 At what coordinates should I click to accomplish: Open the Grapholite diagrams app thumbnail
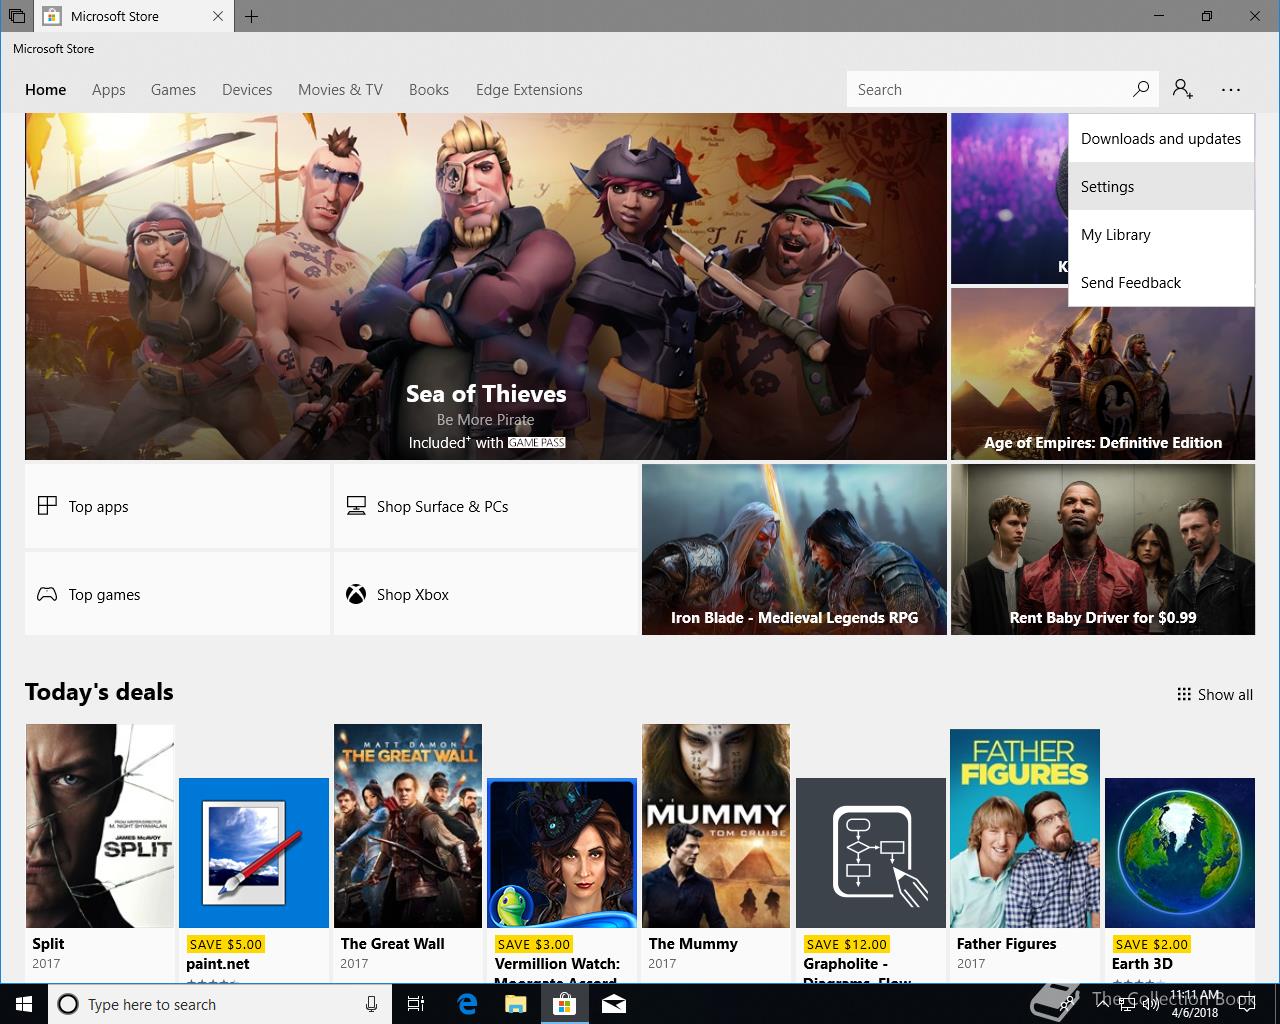pyautogui.click(x=871, y=853)
